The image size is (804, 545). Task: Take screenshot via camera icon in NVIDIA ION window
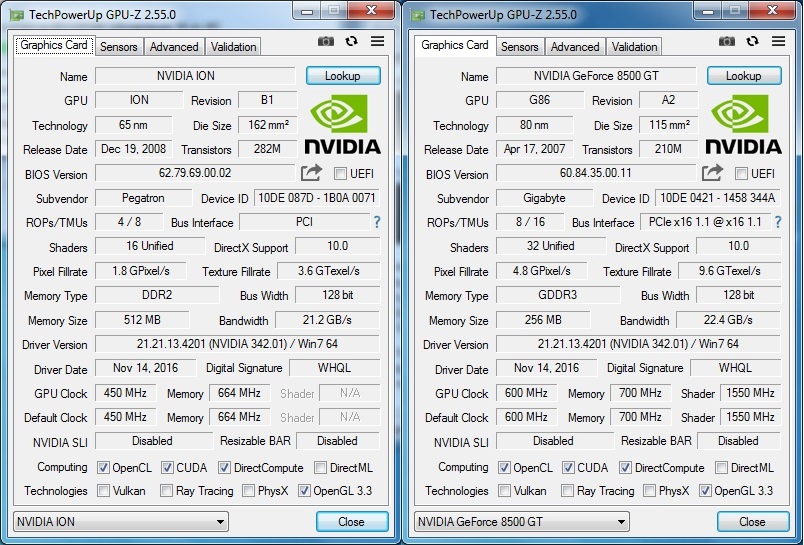pyautogui.click(x=326, y=41)
